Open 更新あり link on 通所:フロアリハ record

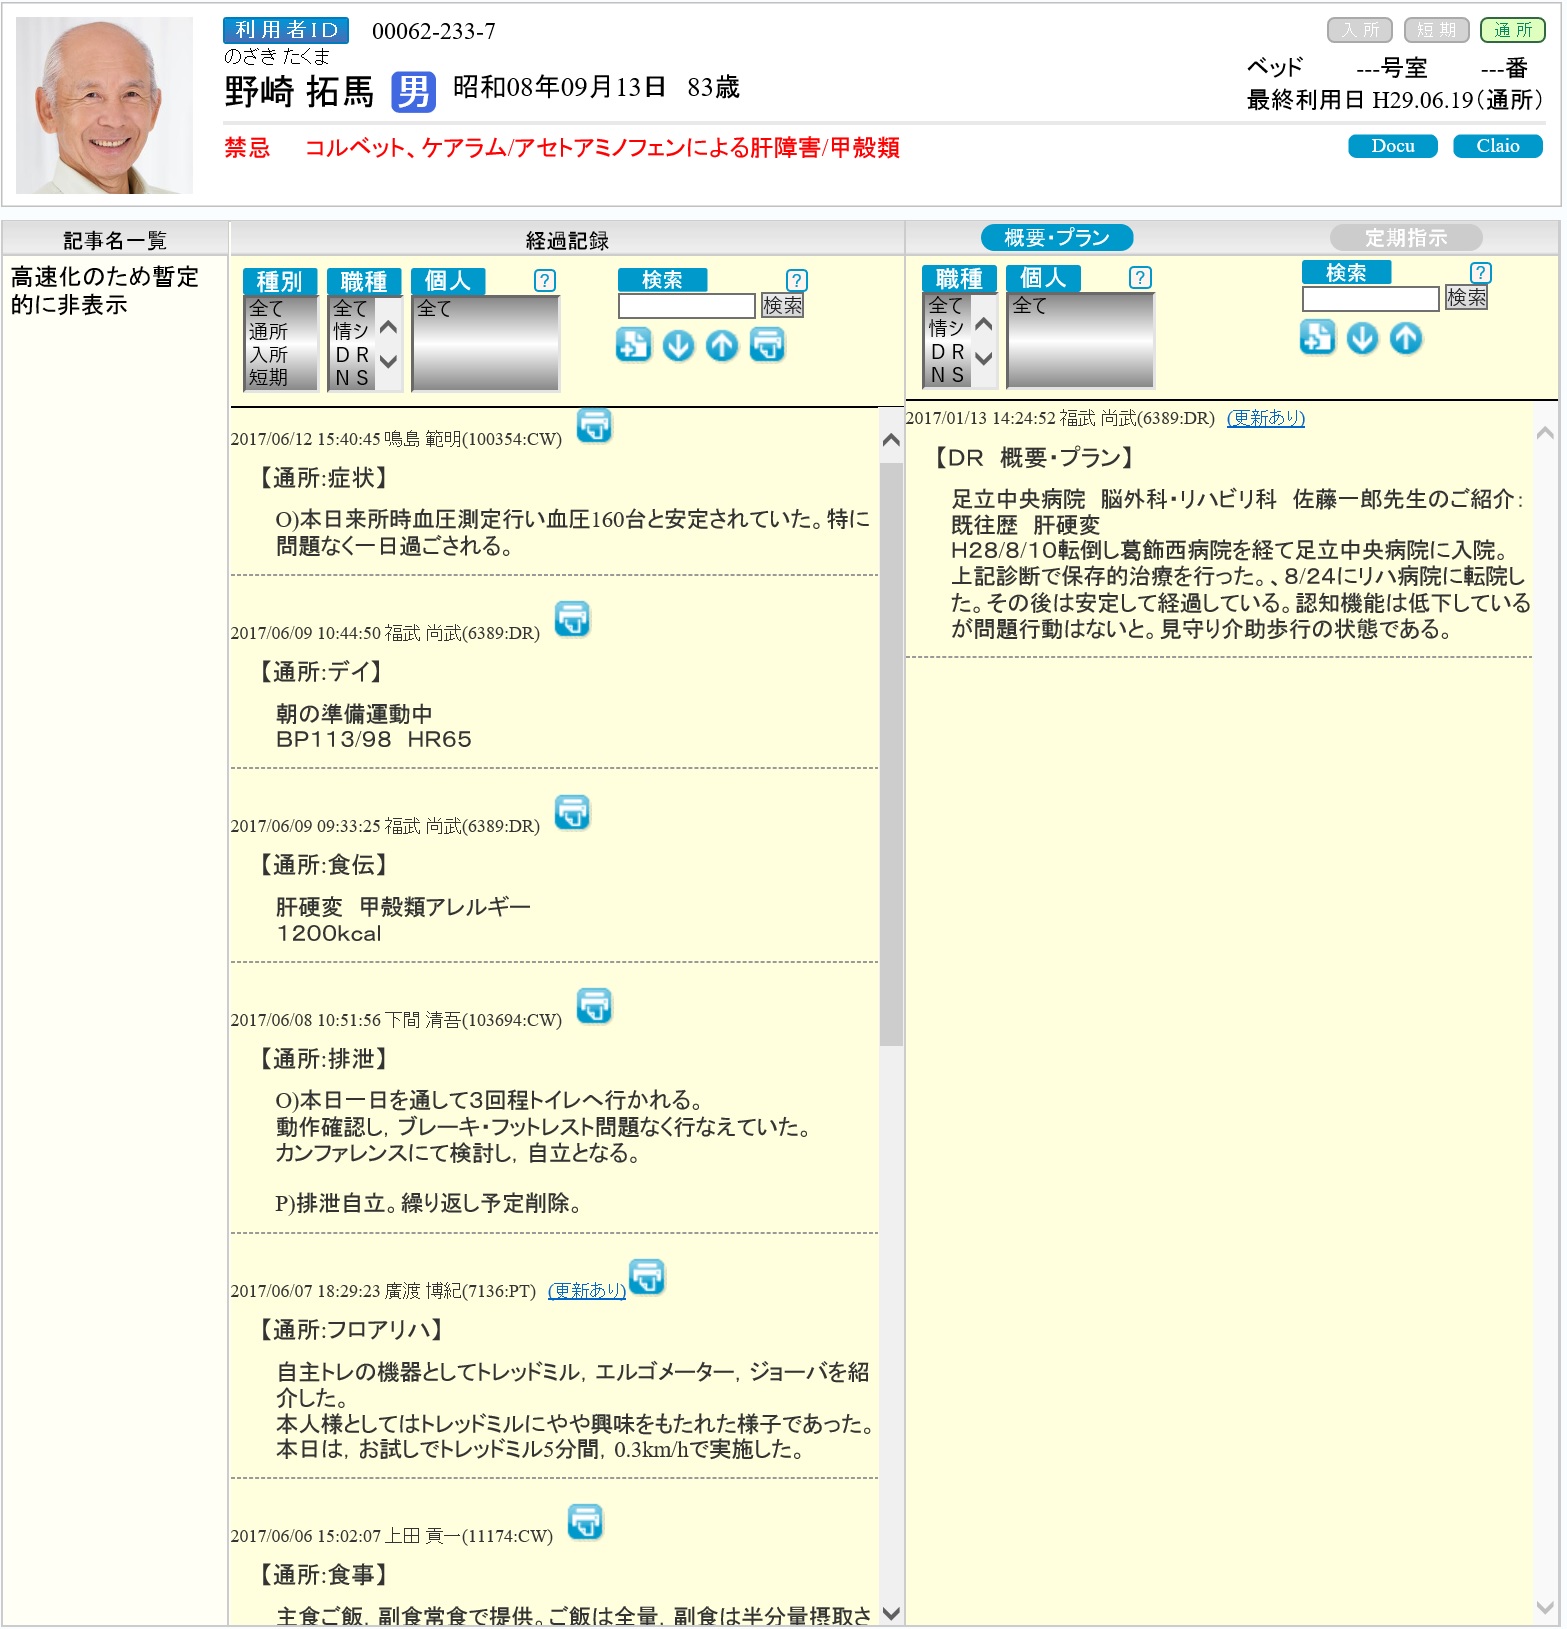587,1291
